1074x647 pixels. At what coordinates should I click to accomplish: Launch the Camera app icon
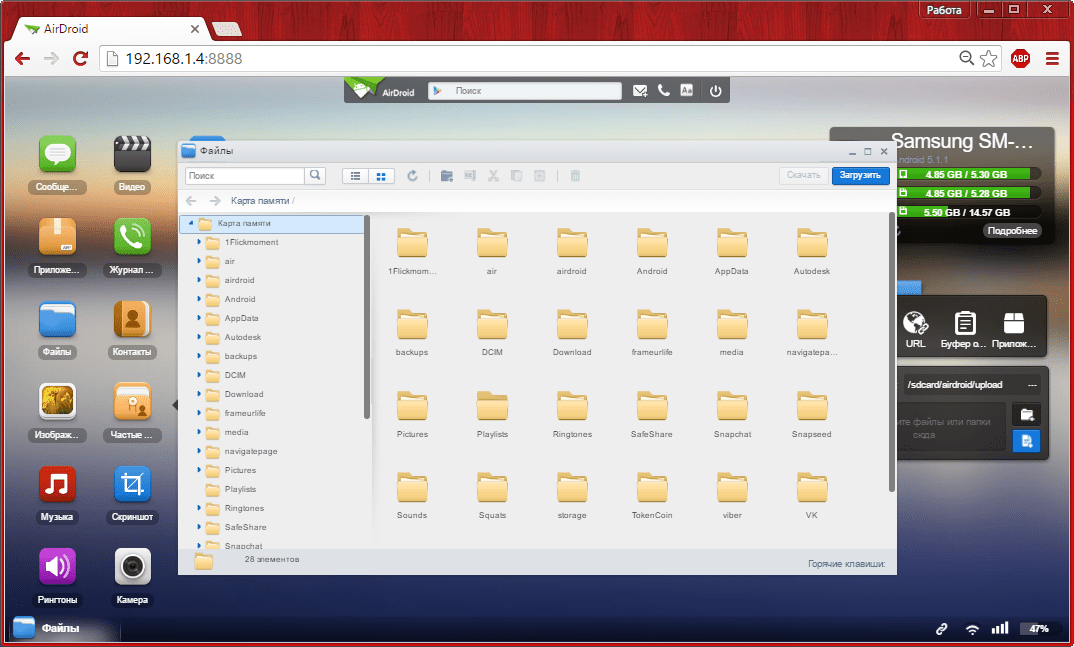(x=132, y=567)
